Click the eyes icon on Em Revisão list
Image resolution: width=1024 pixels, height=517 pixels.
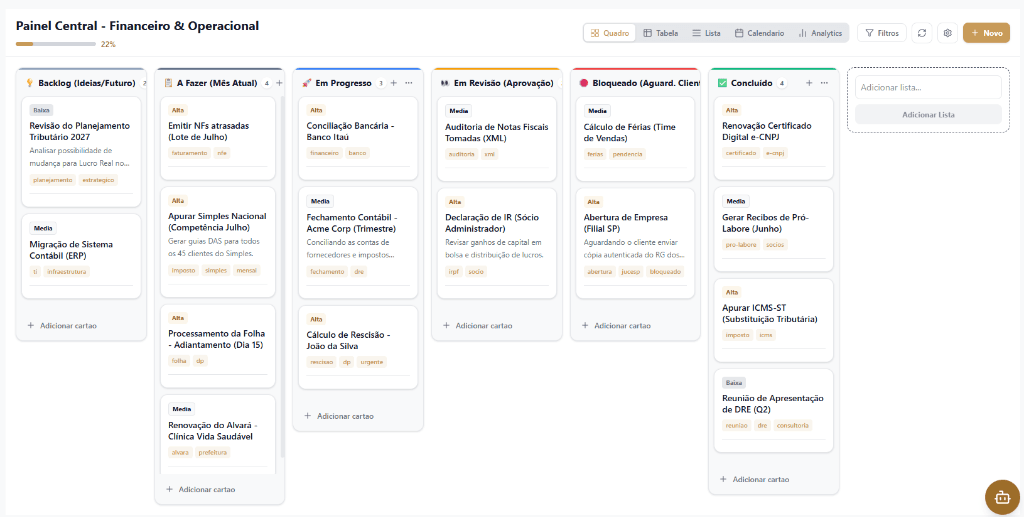[445, 83]
